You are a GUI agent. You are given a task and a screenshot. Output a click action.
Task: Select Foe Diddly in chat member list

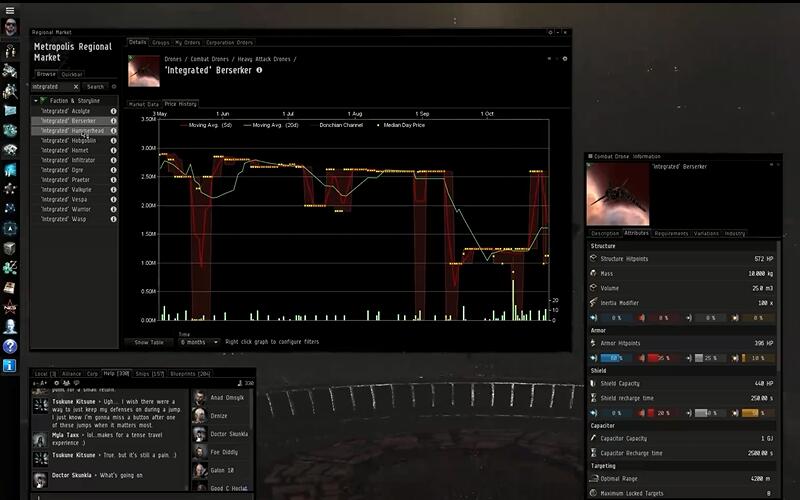point(220,452)
